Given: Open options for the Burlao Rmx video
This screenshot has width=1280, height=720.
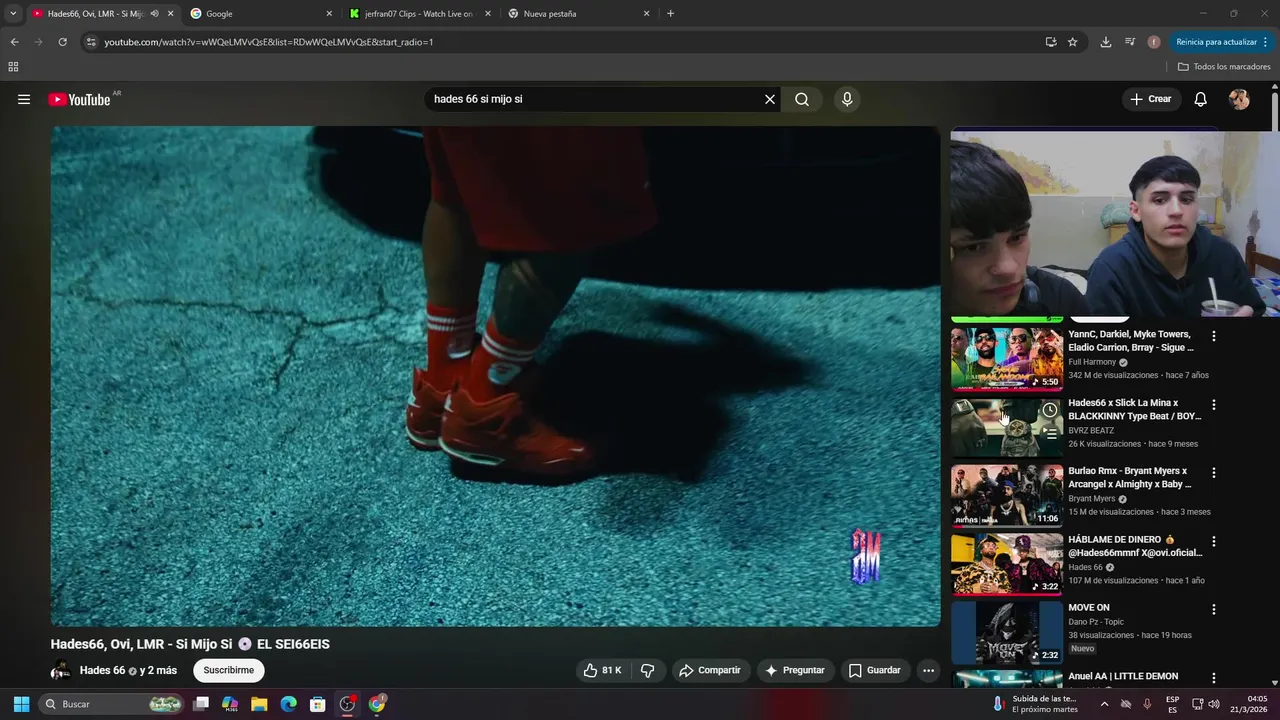Looking at the screenshot, I should tap(1214, 472).
